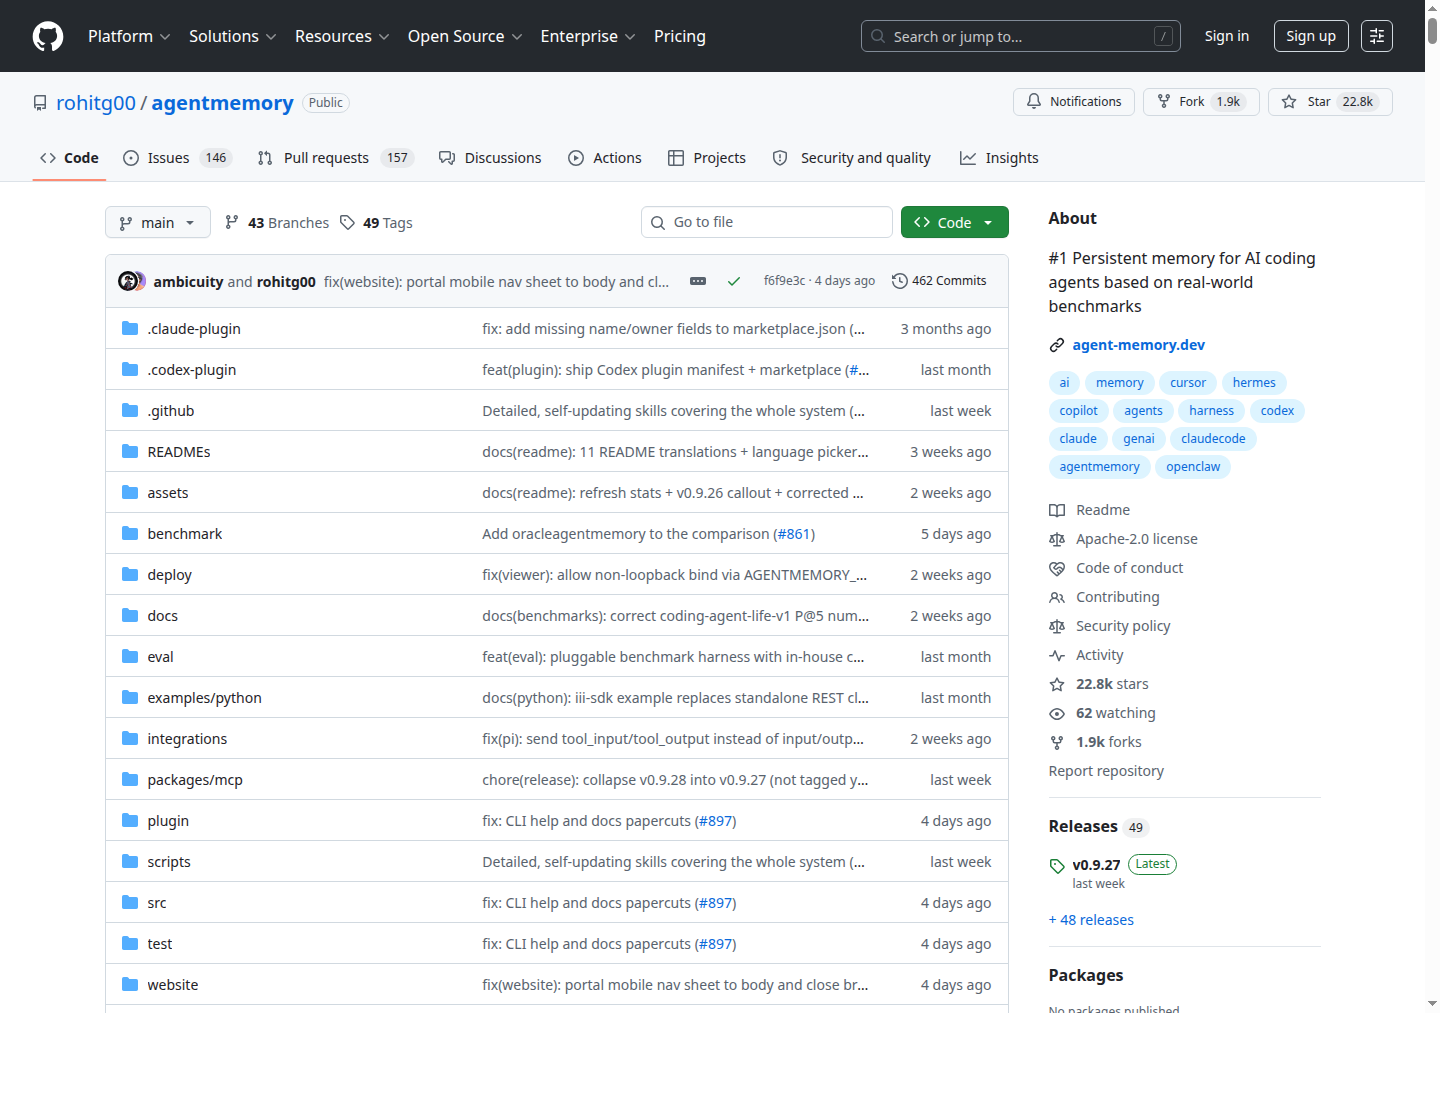Click the green commit status checkmark

coord(734,281)
